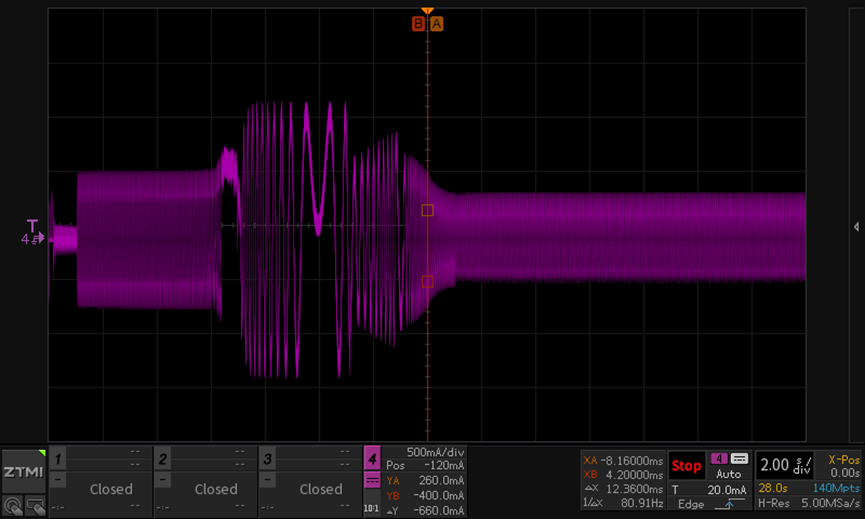The height and width of the screenshot is (519, 865).
Task: Switch the Auto trigger mode
Action: [728, 474]
